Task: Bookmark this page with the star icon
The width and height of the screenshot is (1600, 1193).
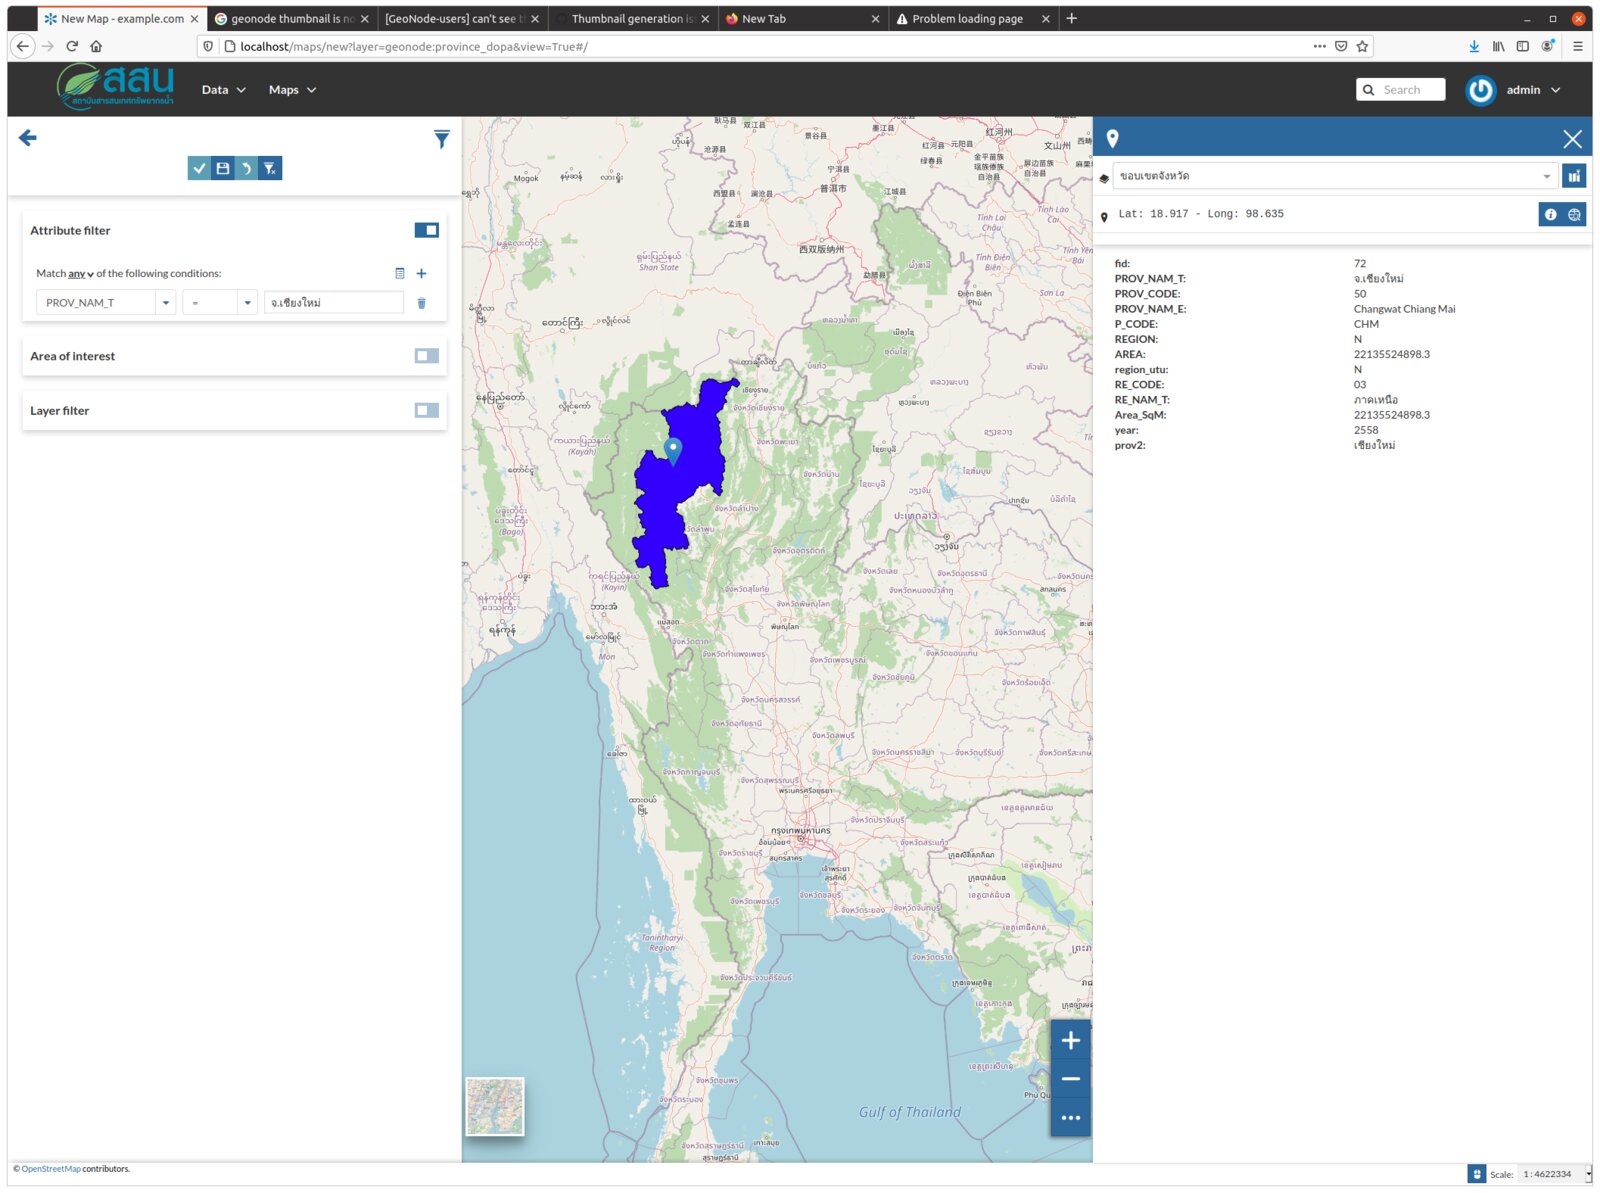Action: tap(1362, 46)
